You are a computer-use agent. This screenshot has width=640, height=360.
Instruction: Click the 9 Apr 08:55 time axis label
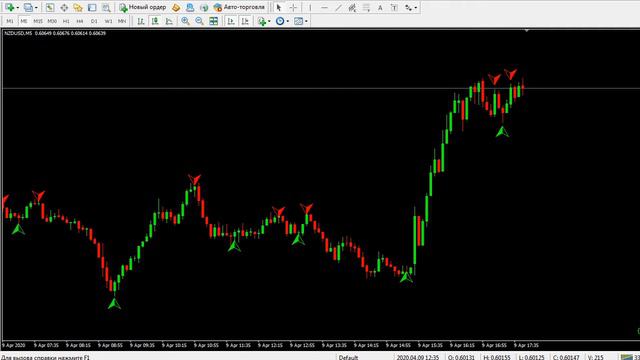click(x=110, y=345)
